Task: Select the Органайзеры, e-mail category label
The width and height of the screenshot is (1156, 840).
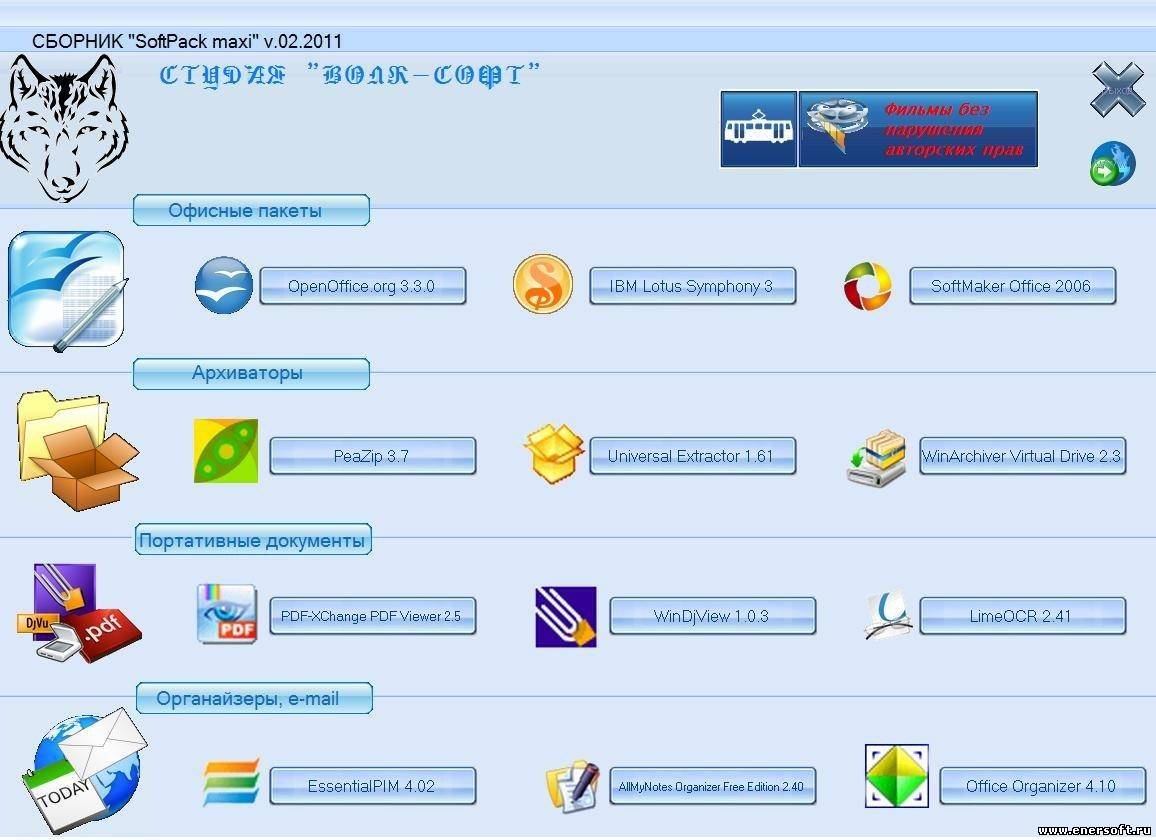Action: [254, 698]
